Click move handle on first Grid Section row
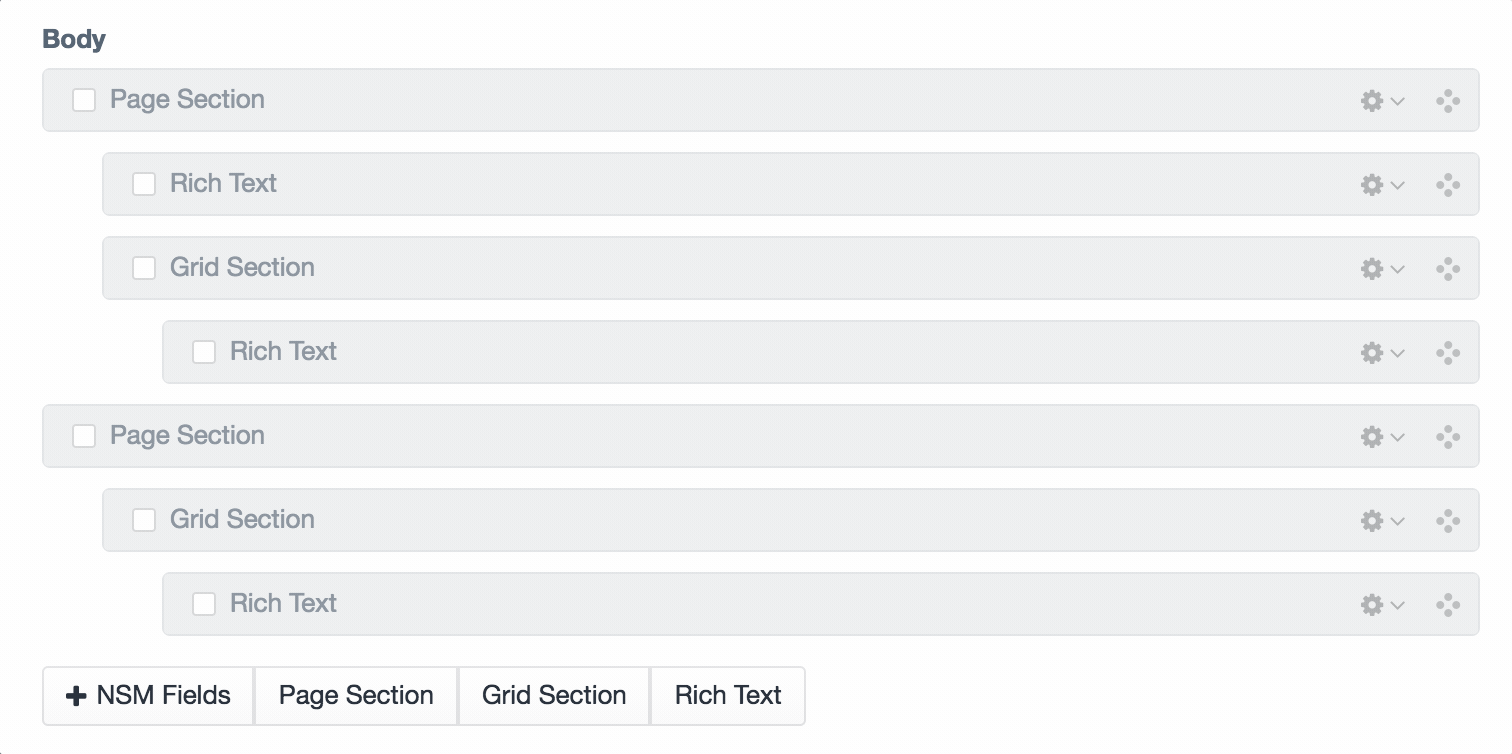The image size is (1512, 754). (1447, 269)
